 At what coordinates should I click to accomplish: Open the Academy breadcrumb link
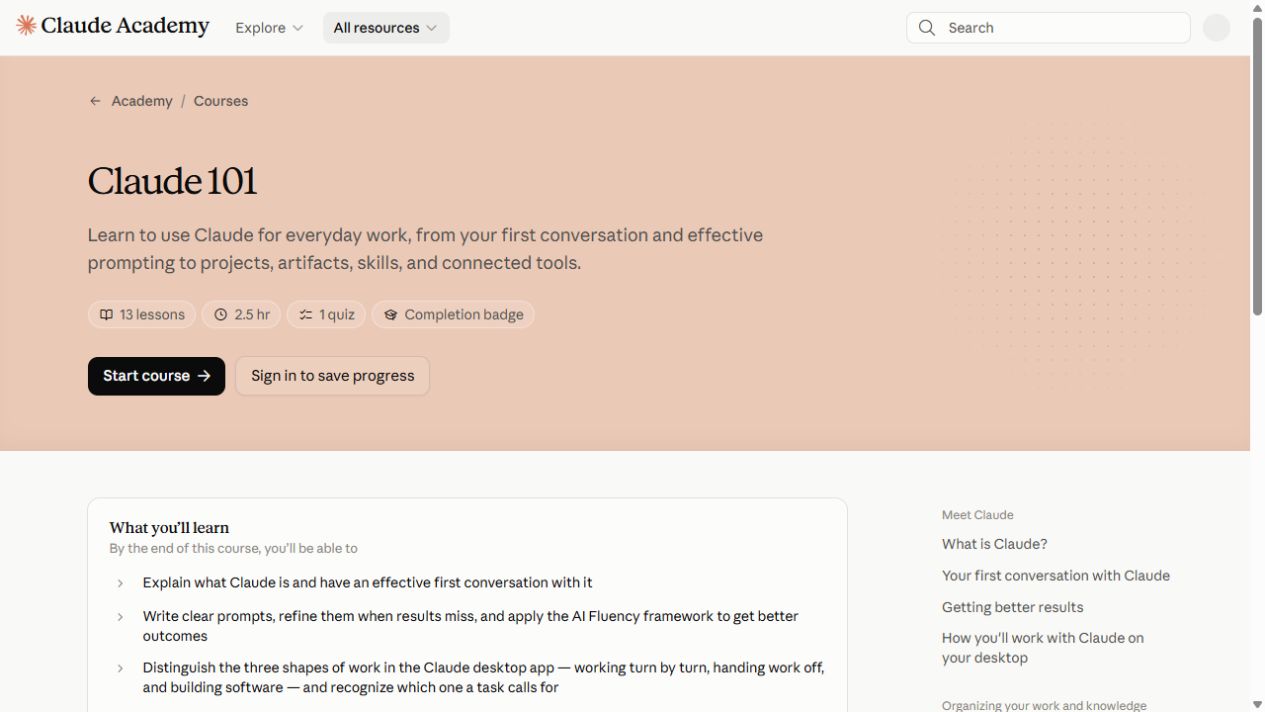coord(142,101)
